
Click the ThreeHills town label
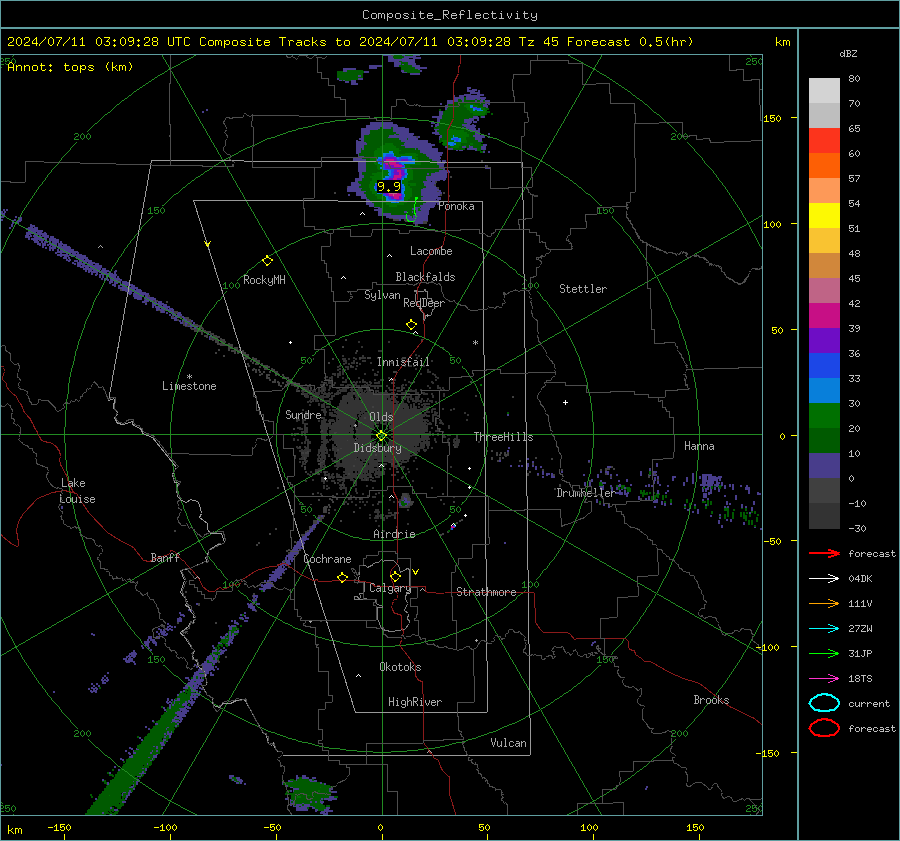click(x=503, y=437)
